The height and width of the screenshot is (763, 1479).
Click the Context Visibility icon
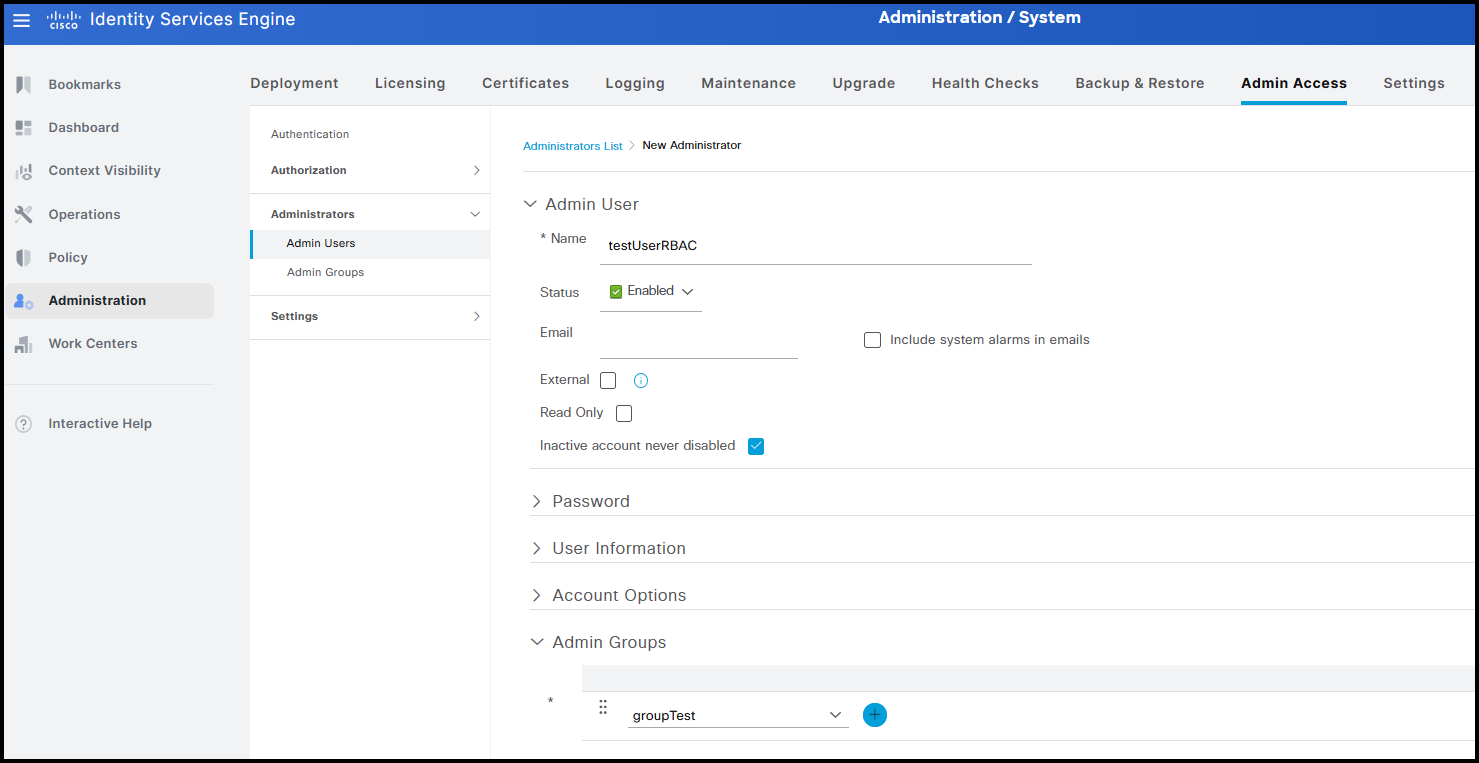[x=24, y=171]
